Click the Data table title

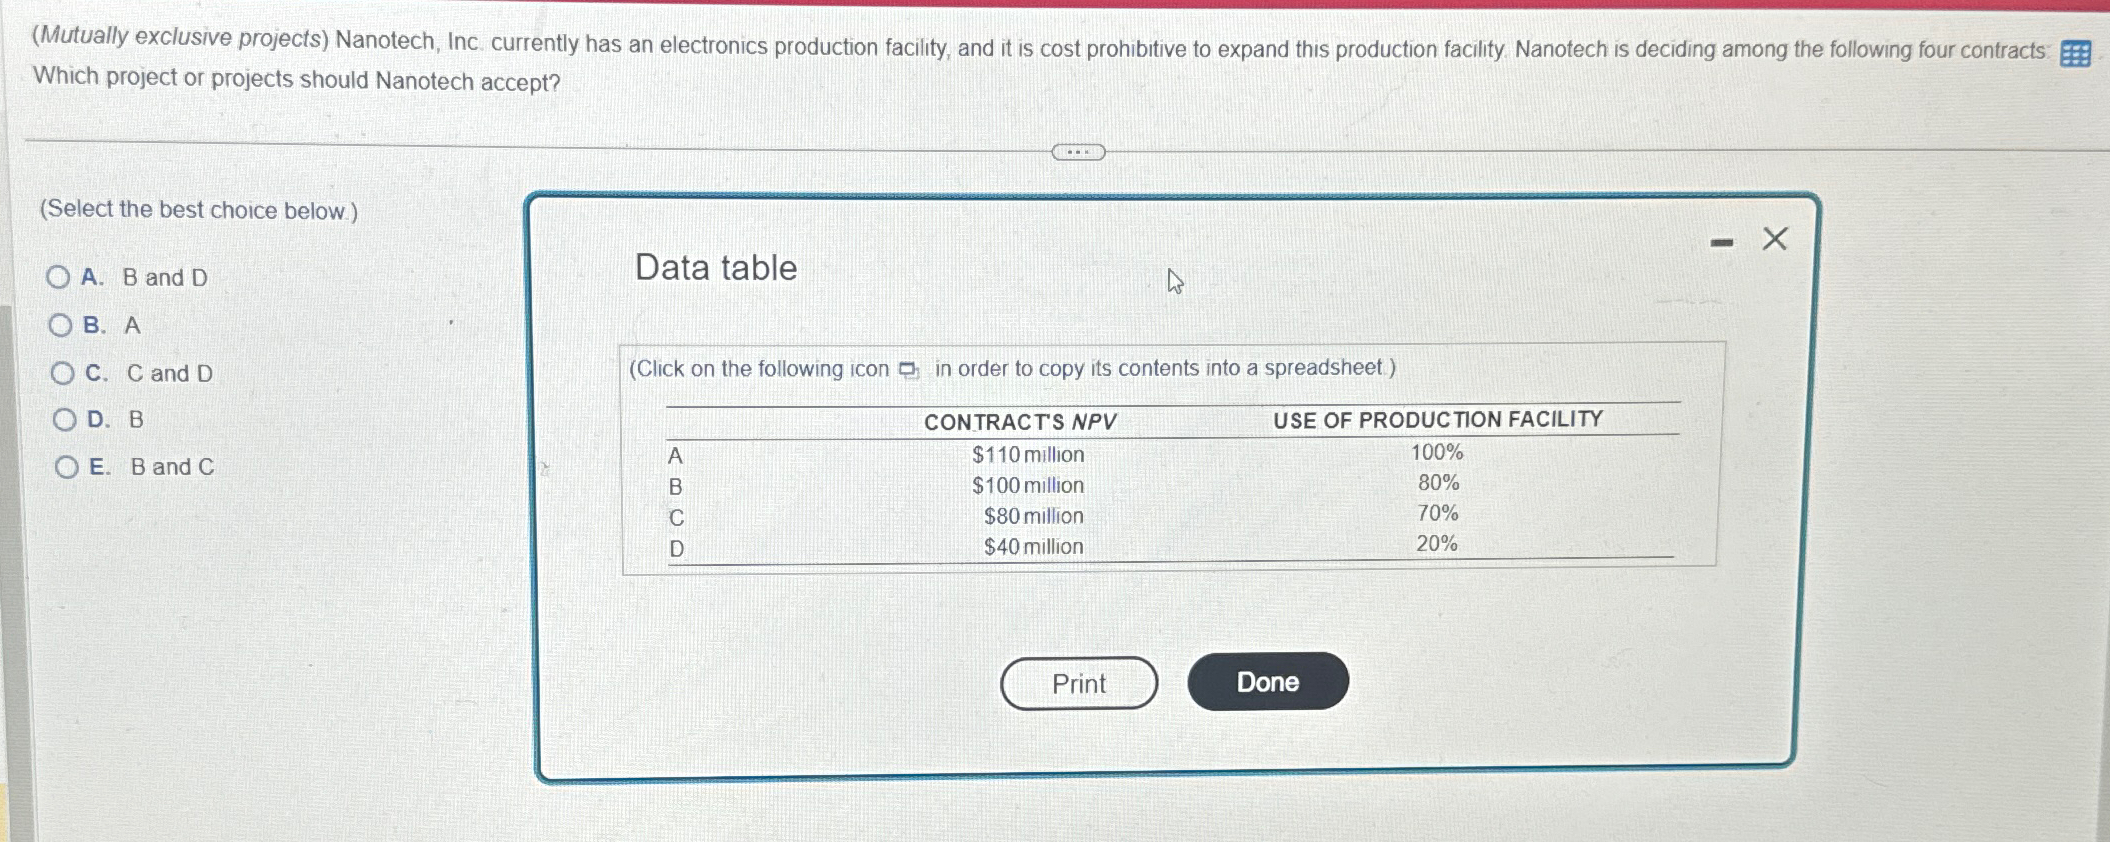pyautogui.click(x=715, y=267)
